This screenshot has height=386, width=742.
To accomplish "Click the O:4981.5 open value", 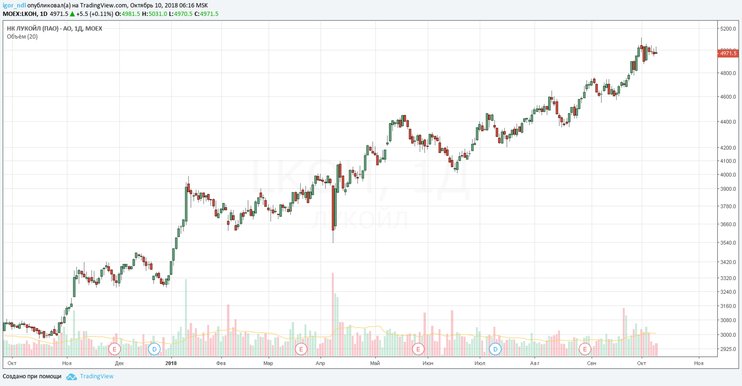I will [x=127, y=14].
